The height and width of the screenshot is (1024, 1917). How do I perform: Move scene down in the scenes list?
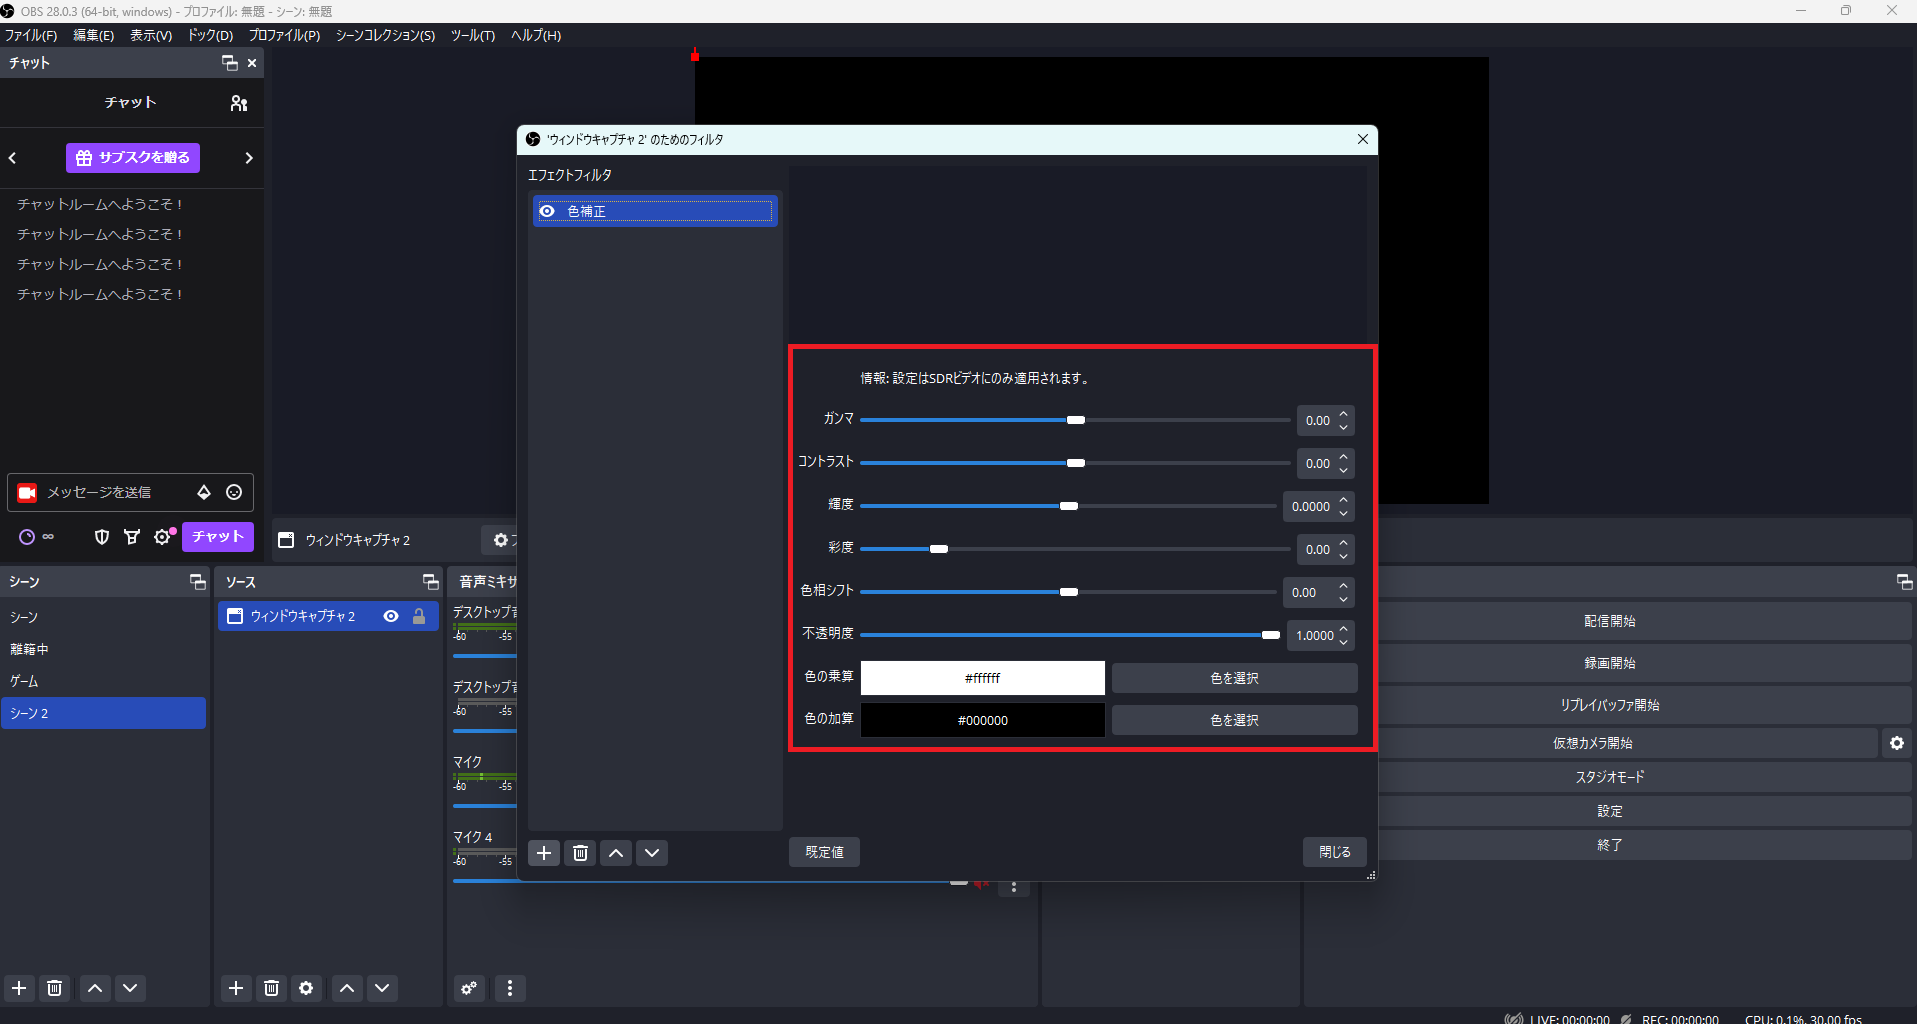point(130,988)
